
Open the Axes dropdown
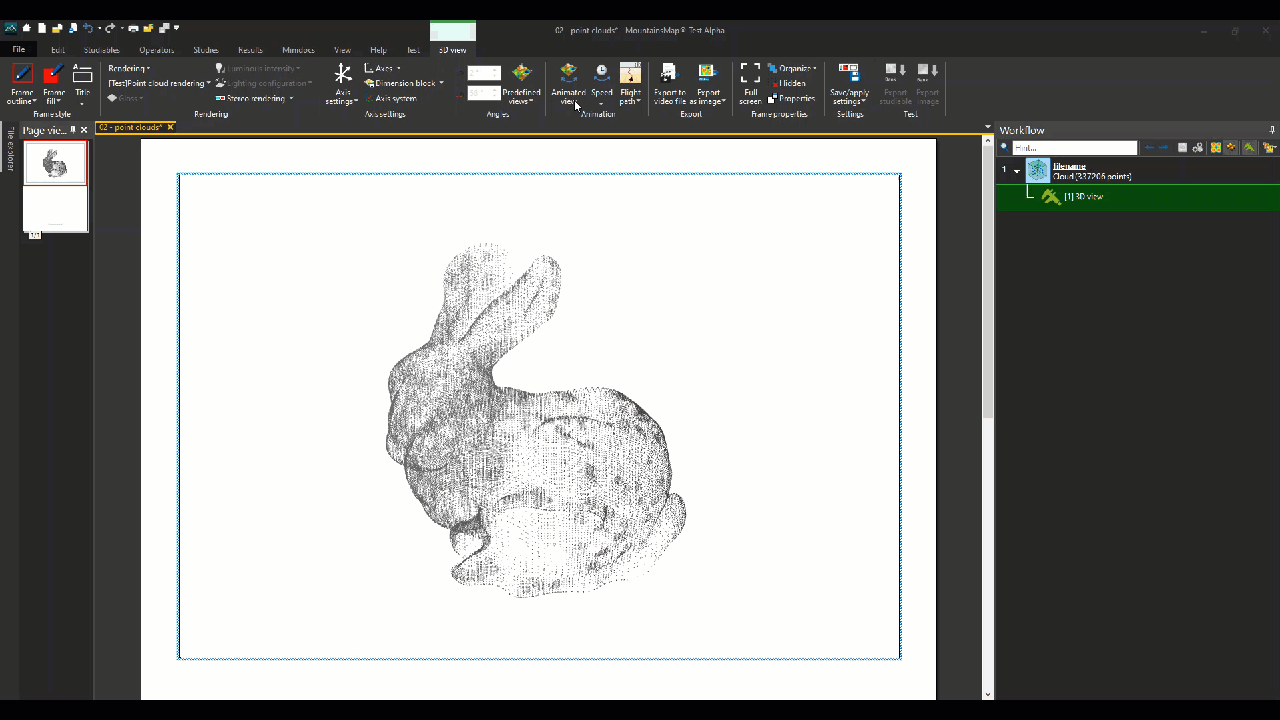click(383, 68)
